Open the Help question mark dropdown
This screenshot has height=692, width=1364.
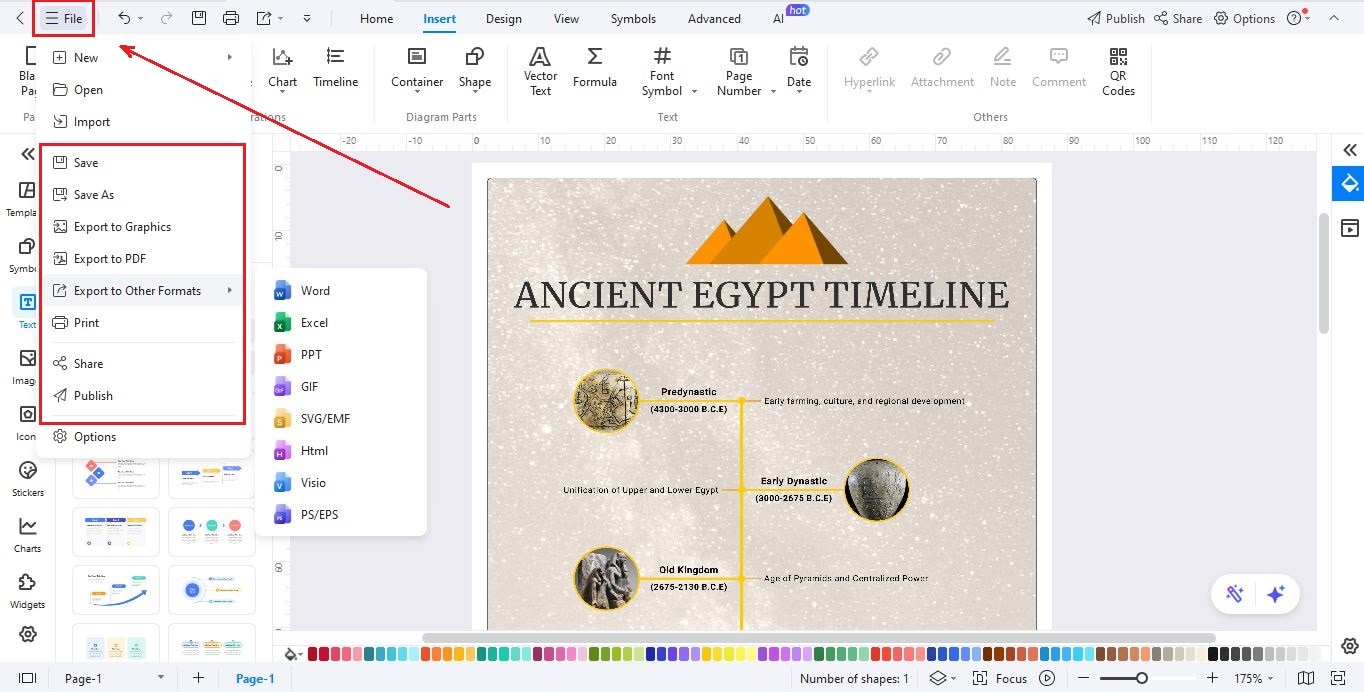tap(1297, 18)
